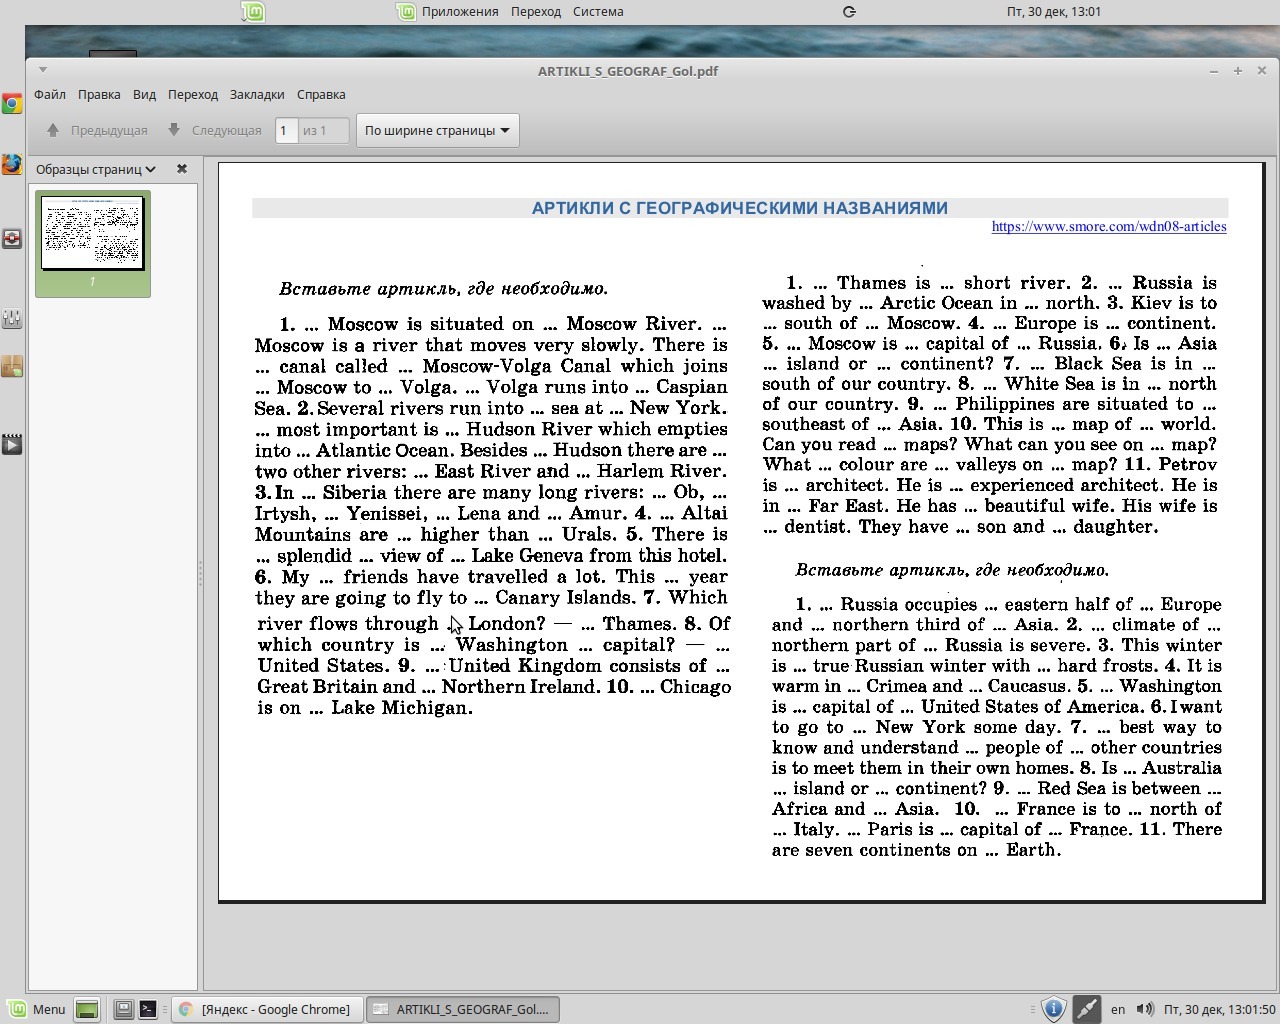Click the package box icon on left panel
Image resolution: width=1280 pixels, height=1024 pixels.
12,367
